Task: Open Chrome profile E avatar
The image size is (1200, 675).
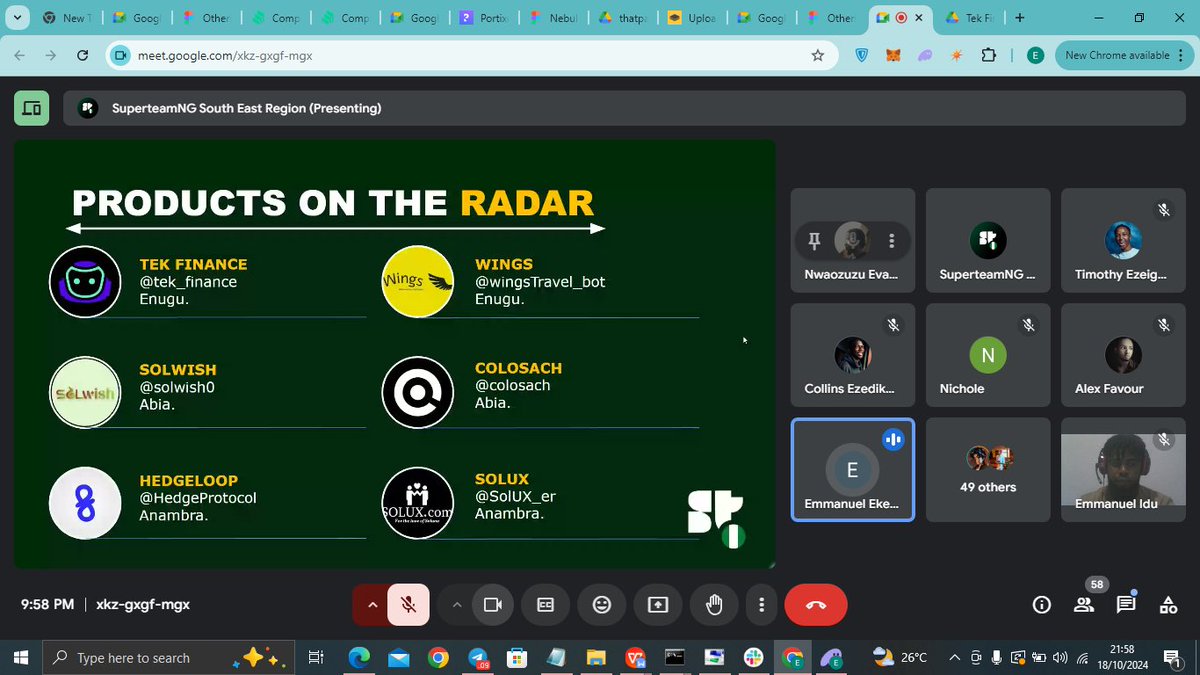Action: (1035, 56)
